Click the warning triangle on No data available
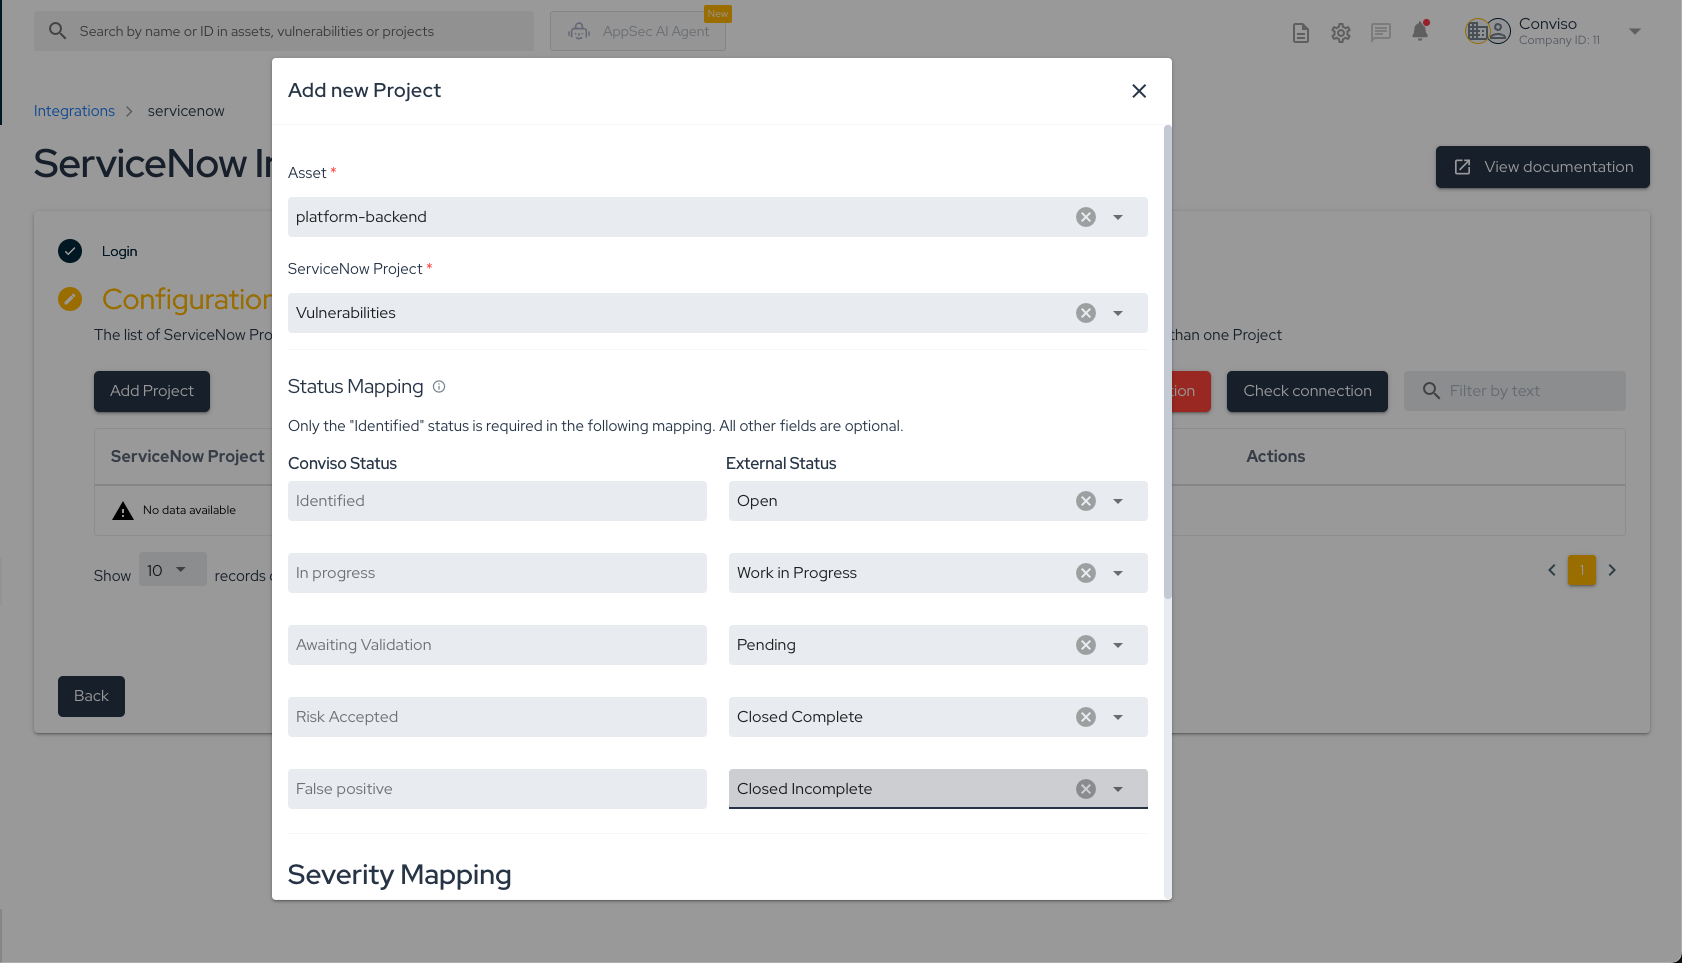The width and height of the screenshot is (1682, 963). click(122, 510)
